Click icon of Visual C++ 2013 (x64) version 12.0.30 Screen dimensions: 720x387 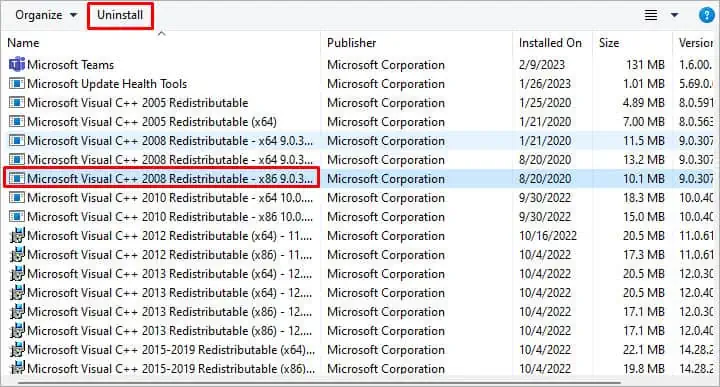click(x=17, y=274)
